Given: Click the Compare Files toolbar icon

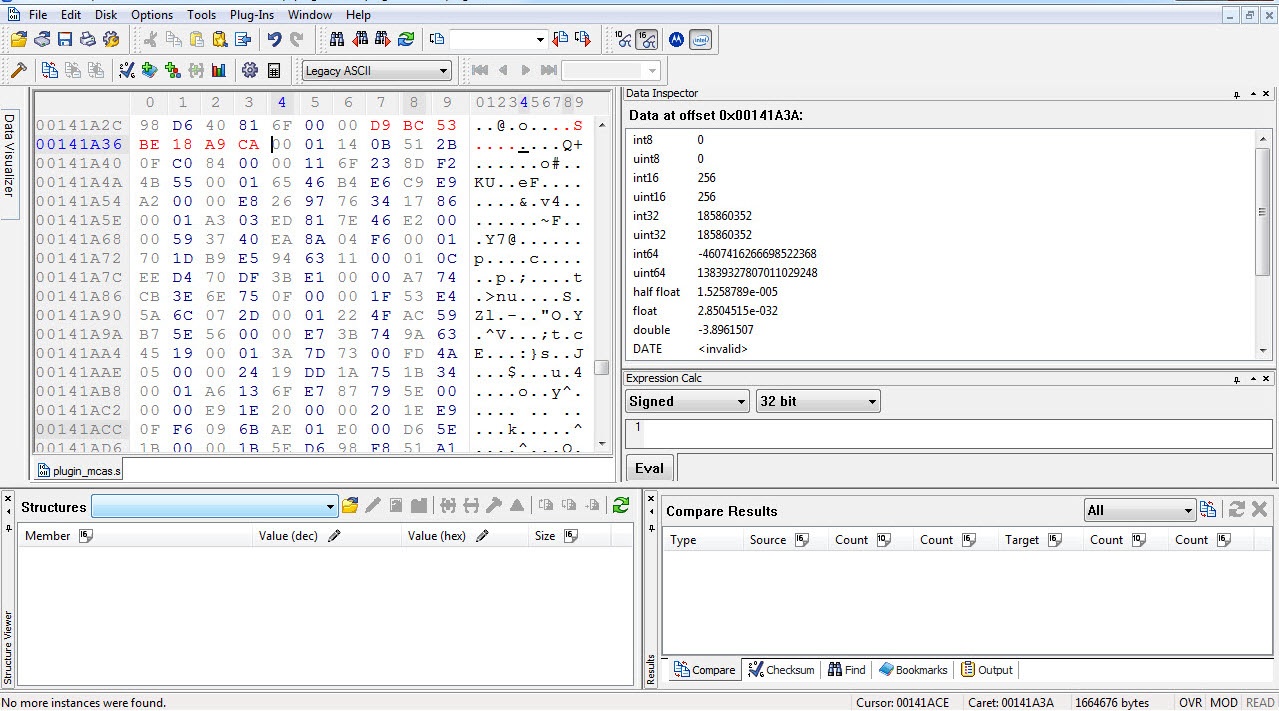Looking at the screenshot, I should point(49,70).
